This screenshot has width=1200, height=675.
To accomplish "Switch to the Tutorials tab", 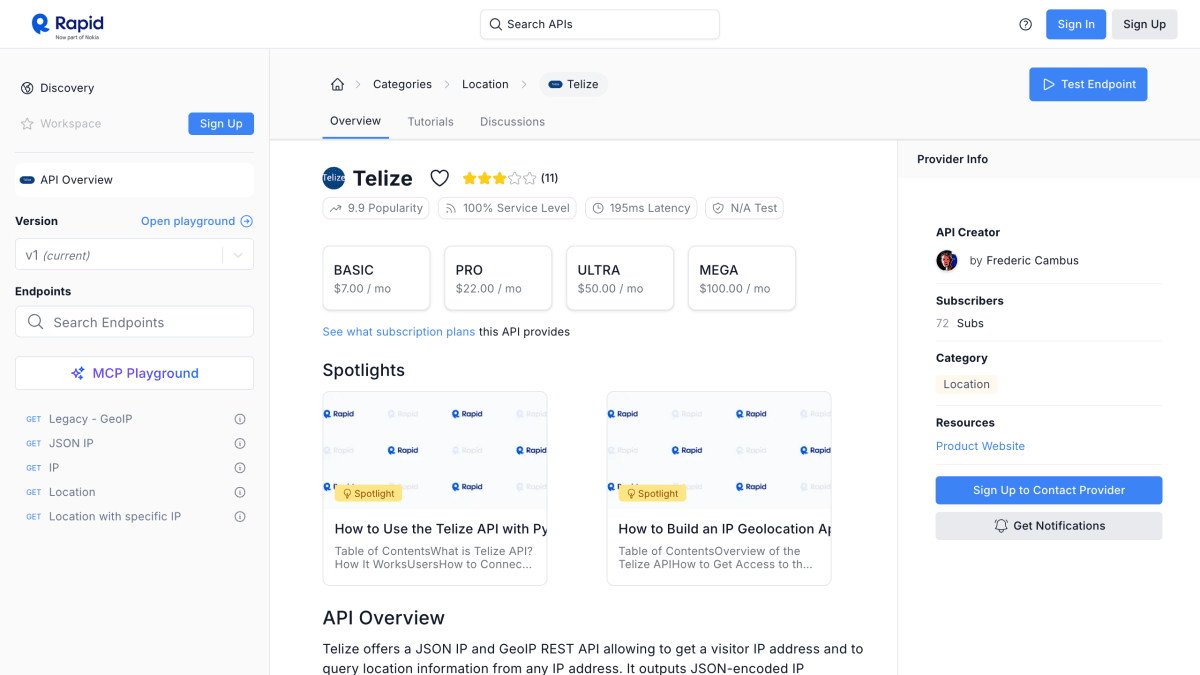I will click(430, 122).
